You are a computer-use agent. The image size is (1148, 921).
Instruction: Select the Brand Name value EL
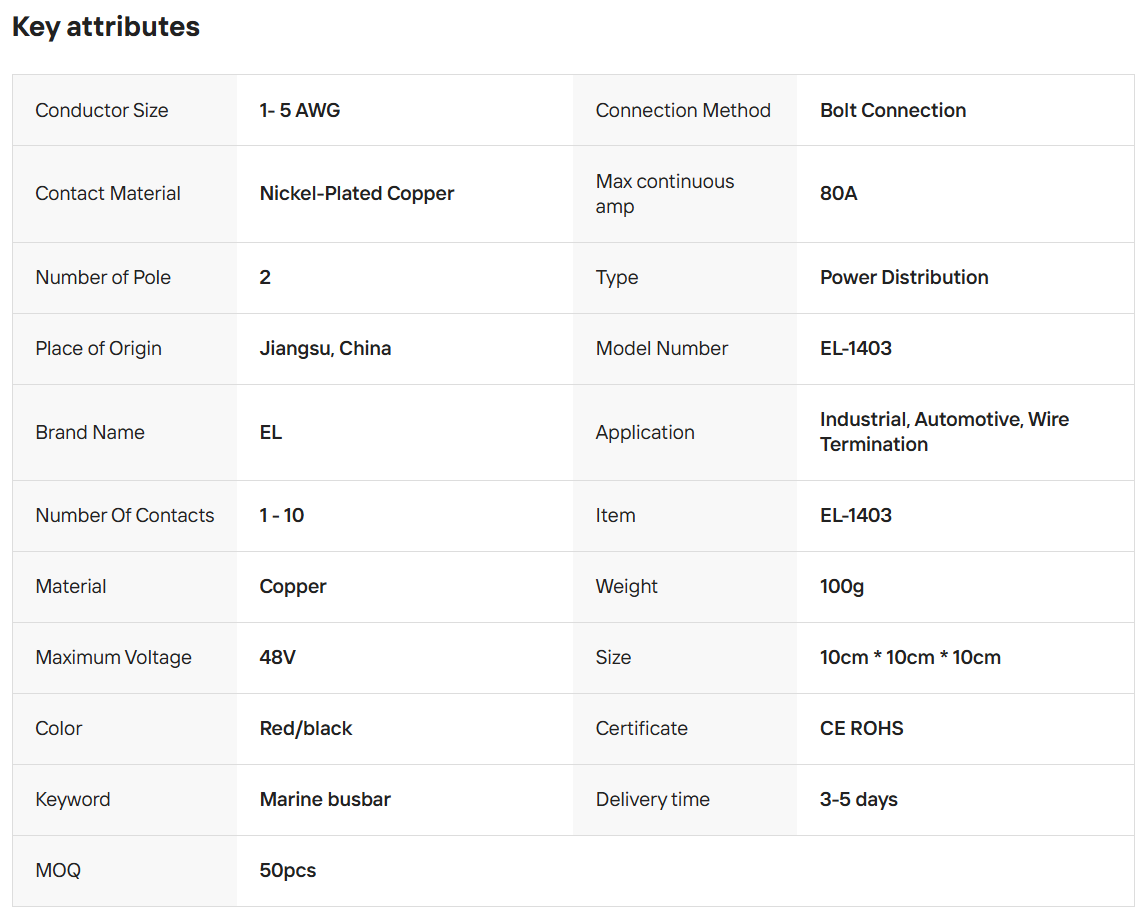[x=271, y=432]
